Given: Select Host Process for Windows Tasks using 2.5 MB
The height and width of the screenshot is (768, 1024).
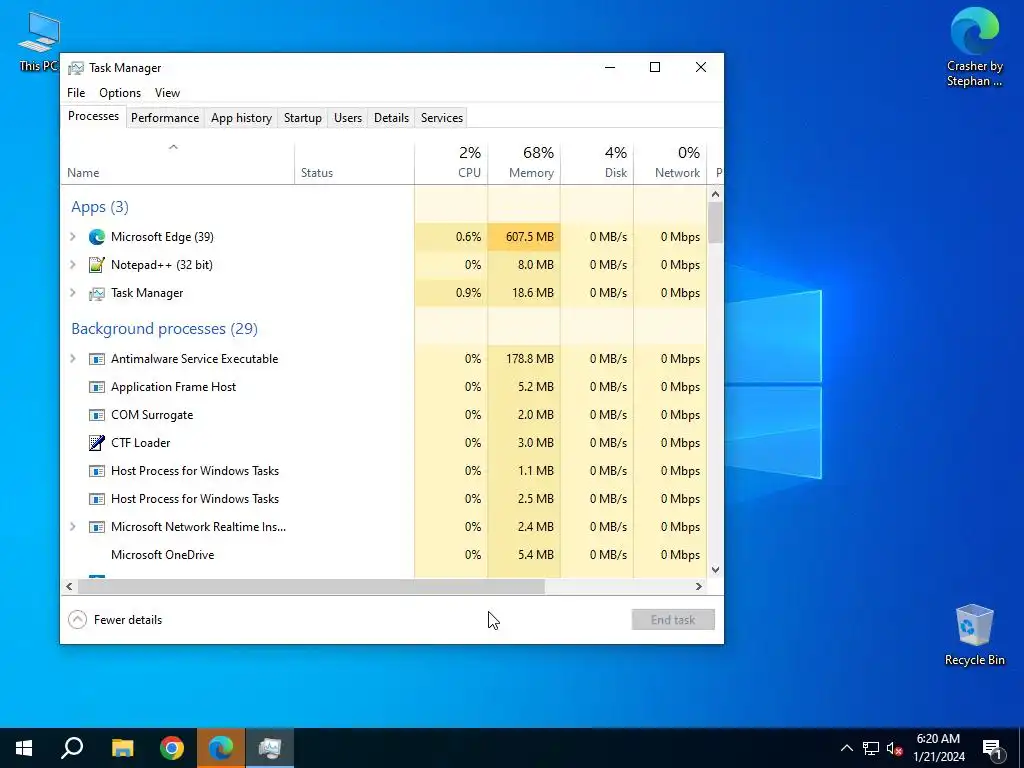Looking at the screenshot, I should coord(384,499).
